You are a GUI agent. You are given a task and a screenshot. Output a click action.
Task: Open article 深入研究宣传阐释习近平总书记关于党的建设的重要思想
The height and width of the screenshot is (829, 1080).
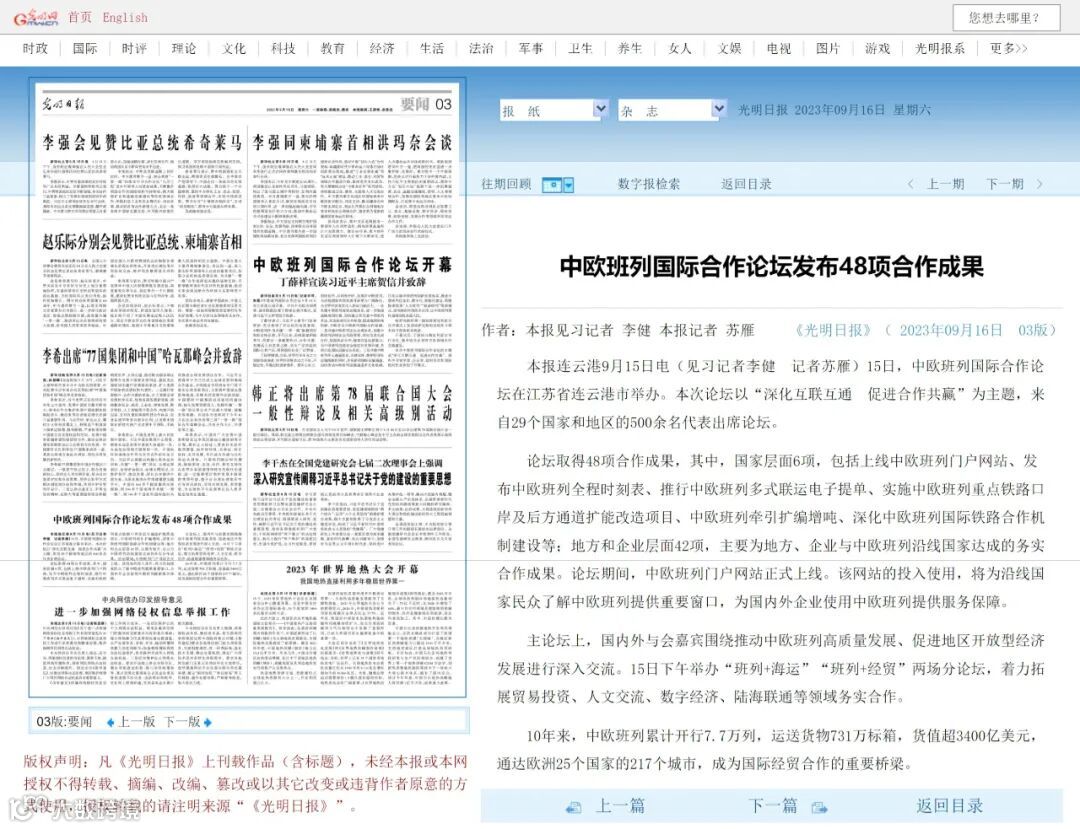click(x=352, y=479)
